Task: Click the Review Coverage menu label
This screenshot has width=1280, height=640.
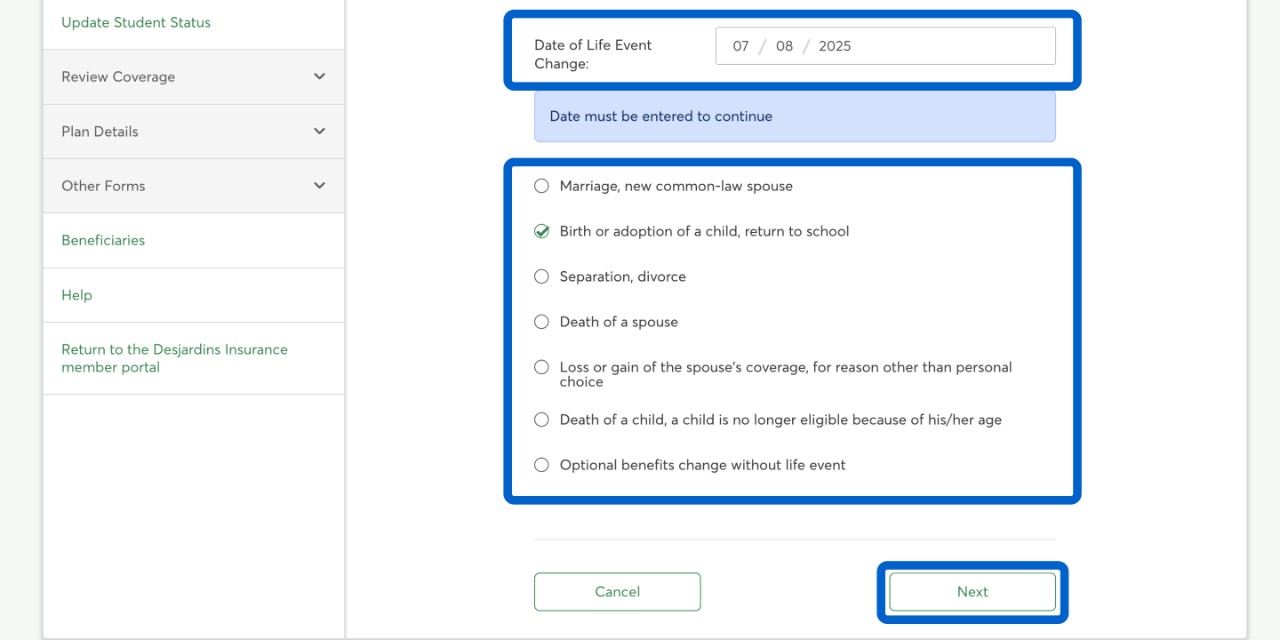Action: [x=118, y=77]
